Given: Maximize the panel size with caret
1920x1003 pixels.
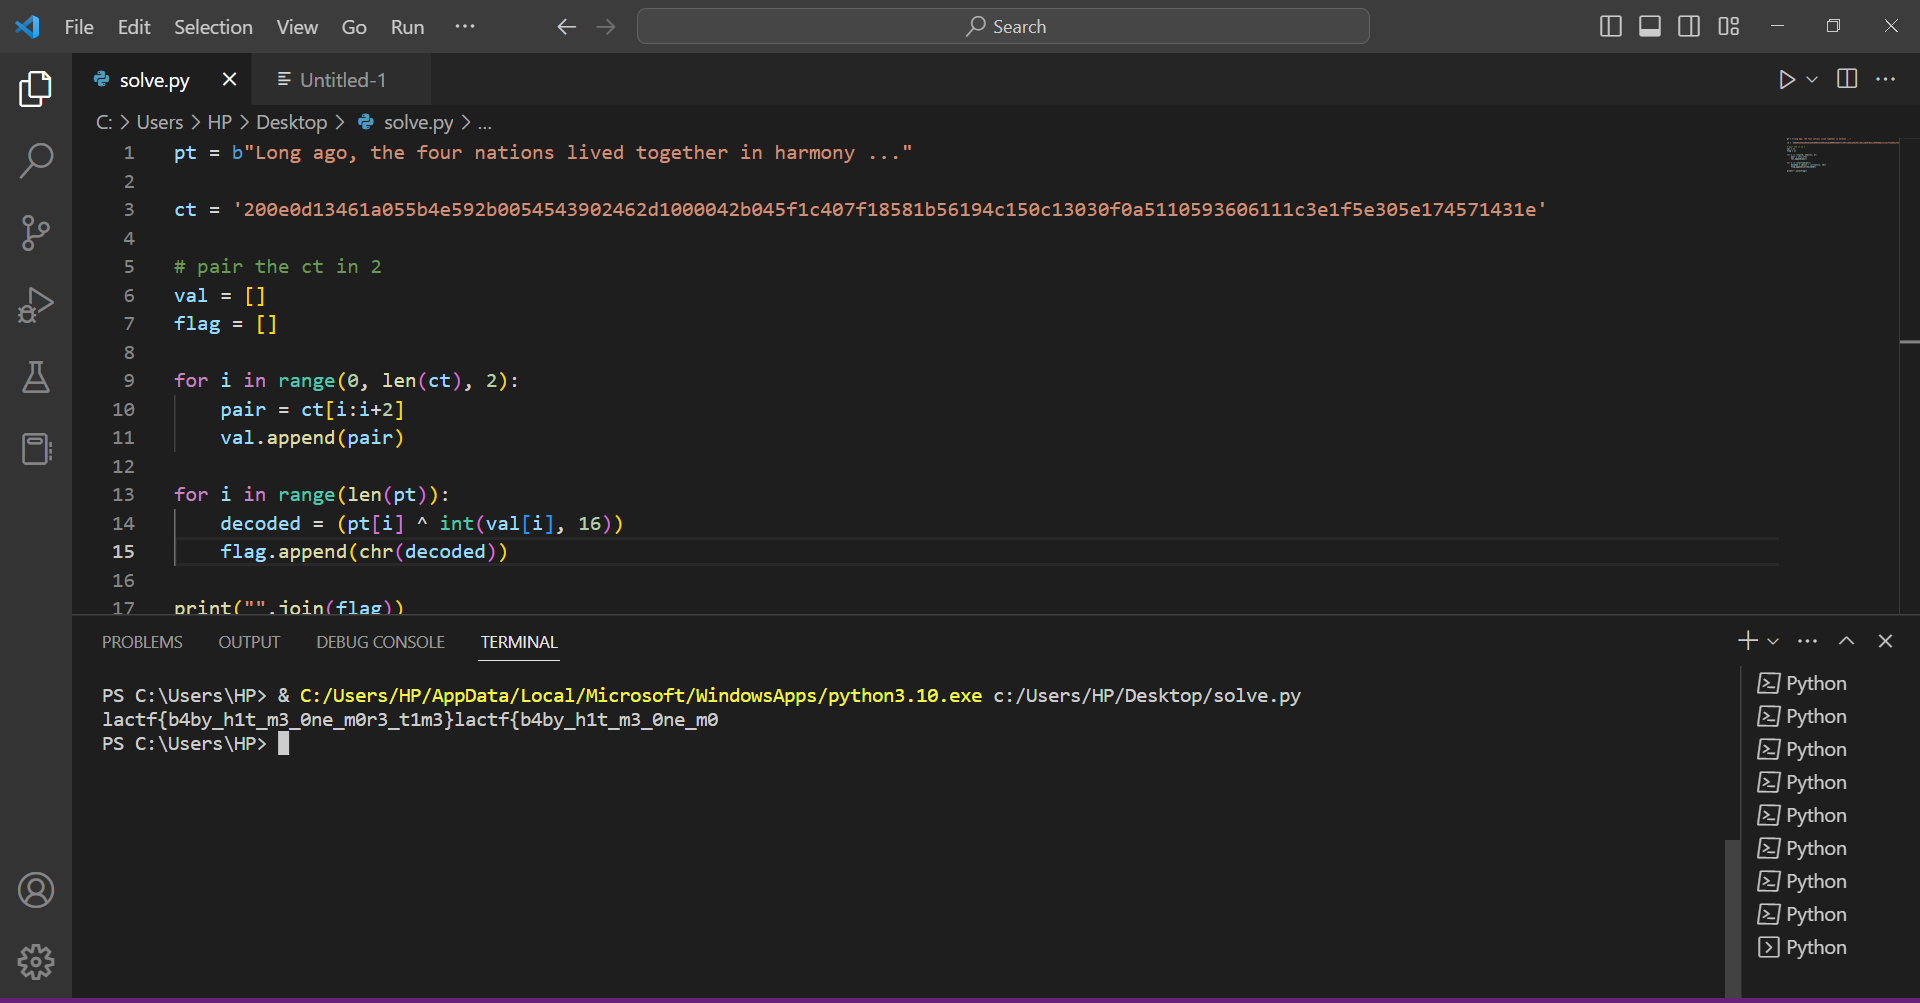Looking at the screenshot, I should (x=1846, y=641).
